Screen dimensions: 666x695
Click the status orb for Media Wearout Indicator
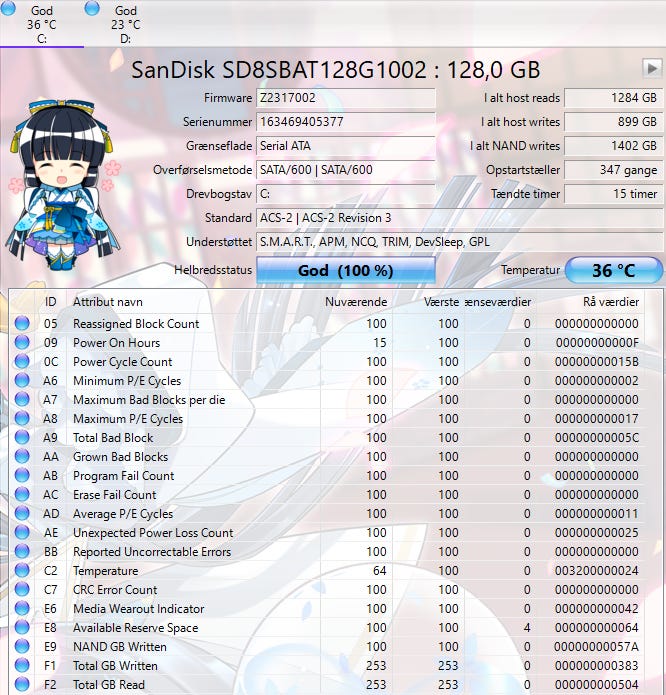click(22, 609)
